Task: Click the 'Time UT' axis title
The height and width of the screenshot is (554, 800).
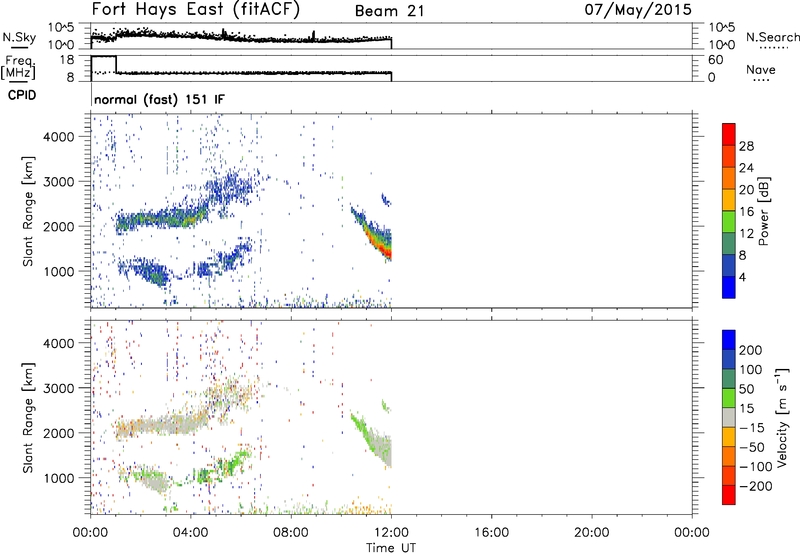Action: [x=391, y=548]
